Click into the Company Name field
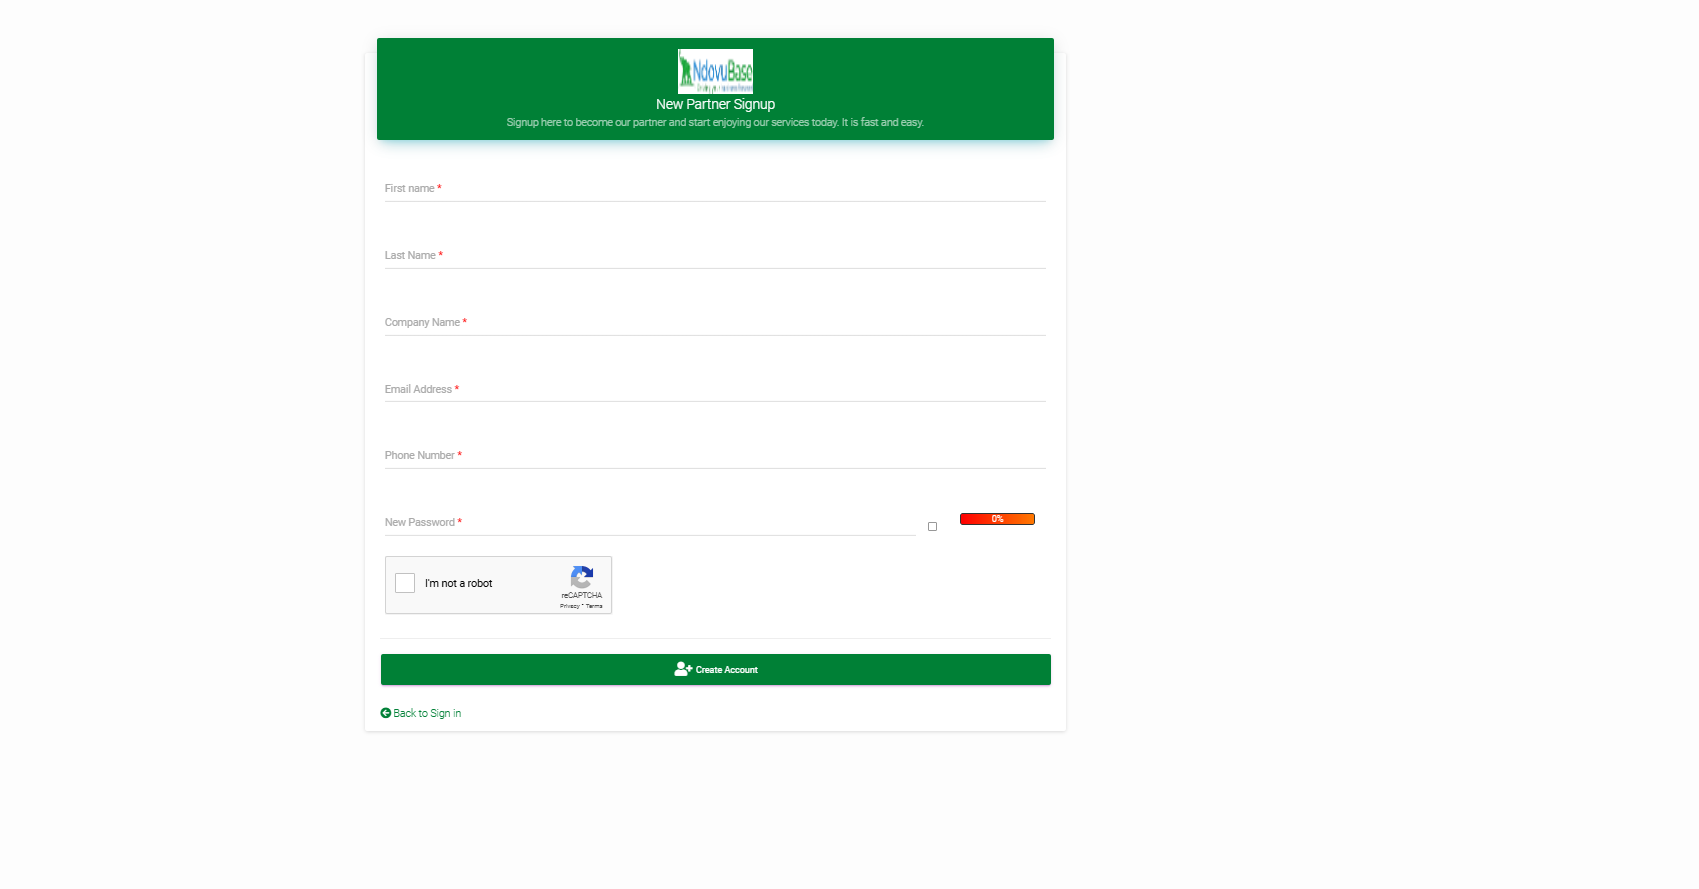The width and height of the screenshot is (1699, 889). [x=715, y=322]
